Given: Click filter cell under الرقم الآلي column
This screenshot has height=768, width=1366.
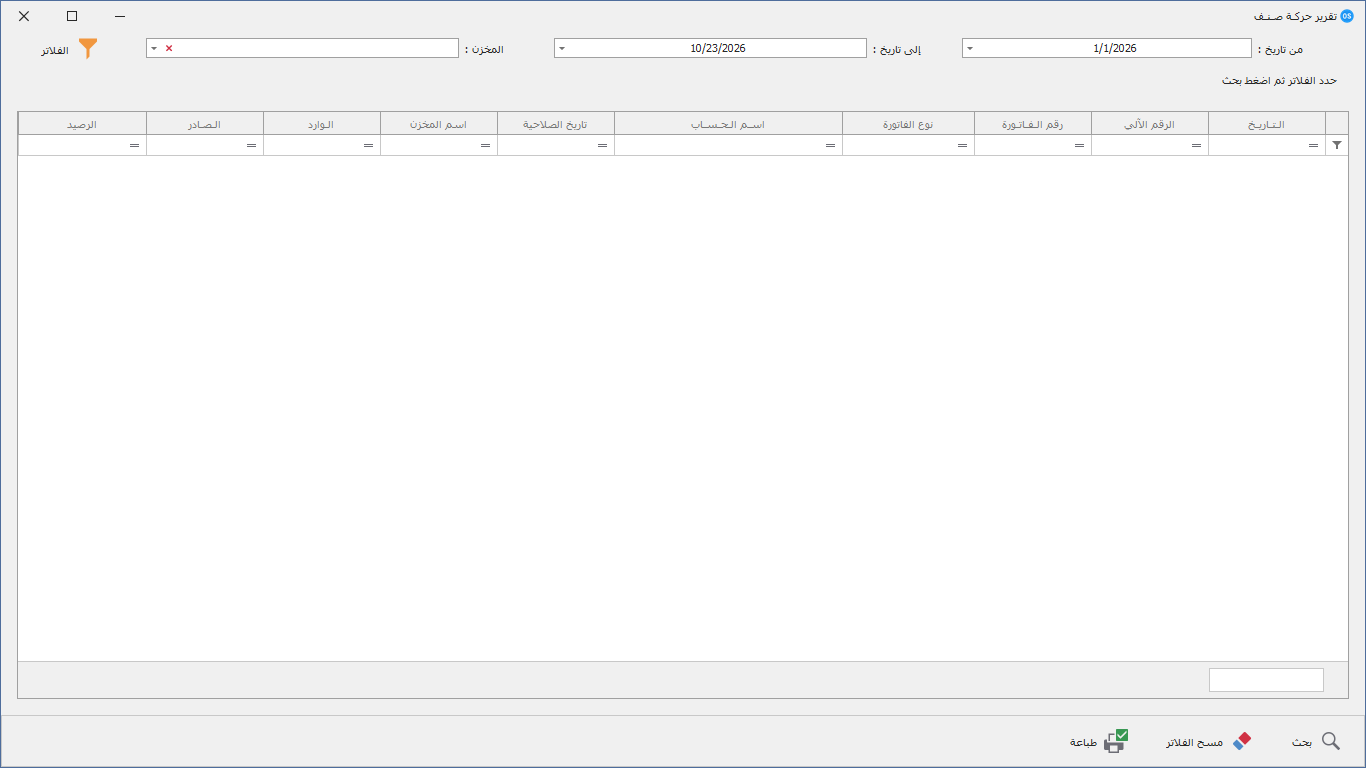Looking at the screenshot, I should click(x=1150, y=145).
